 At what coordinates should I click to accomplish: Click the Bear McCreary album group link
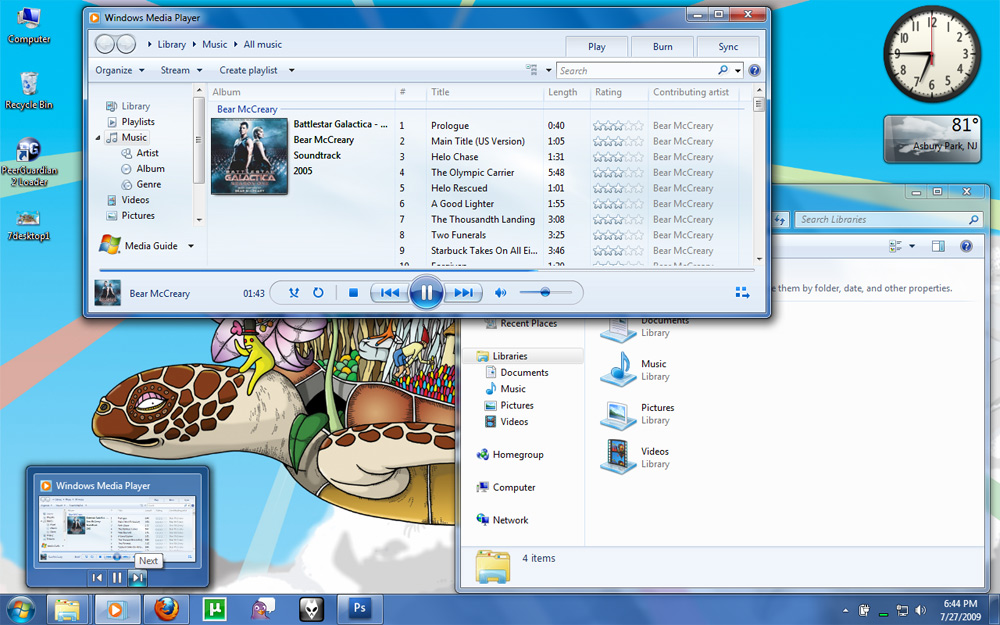click(247, 109)
